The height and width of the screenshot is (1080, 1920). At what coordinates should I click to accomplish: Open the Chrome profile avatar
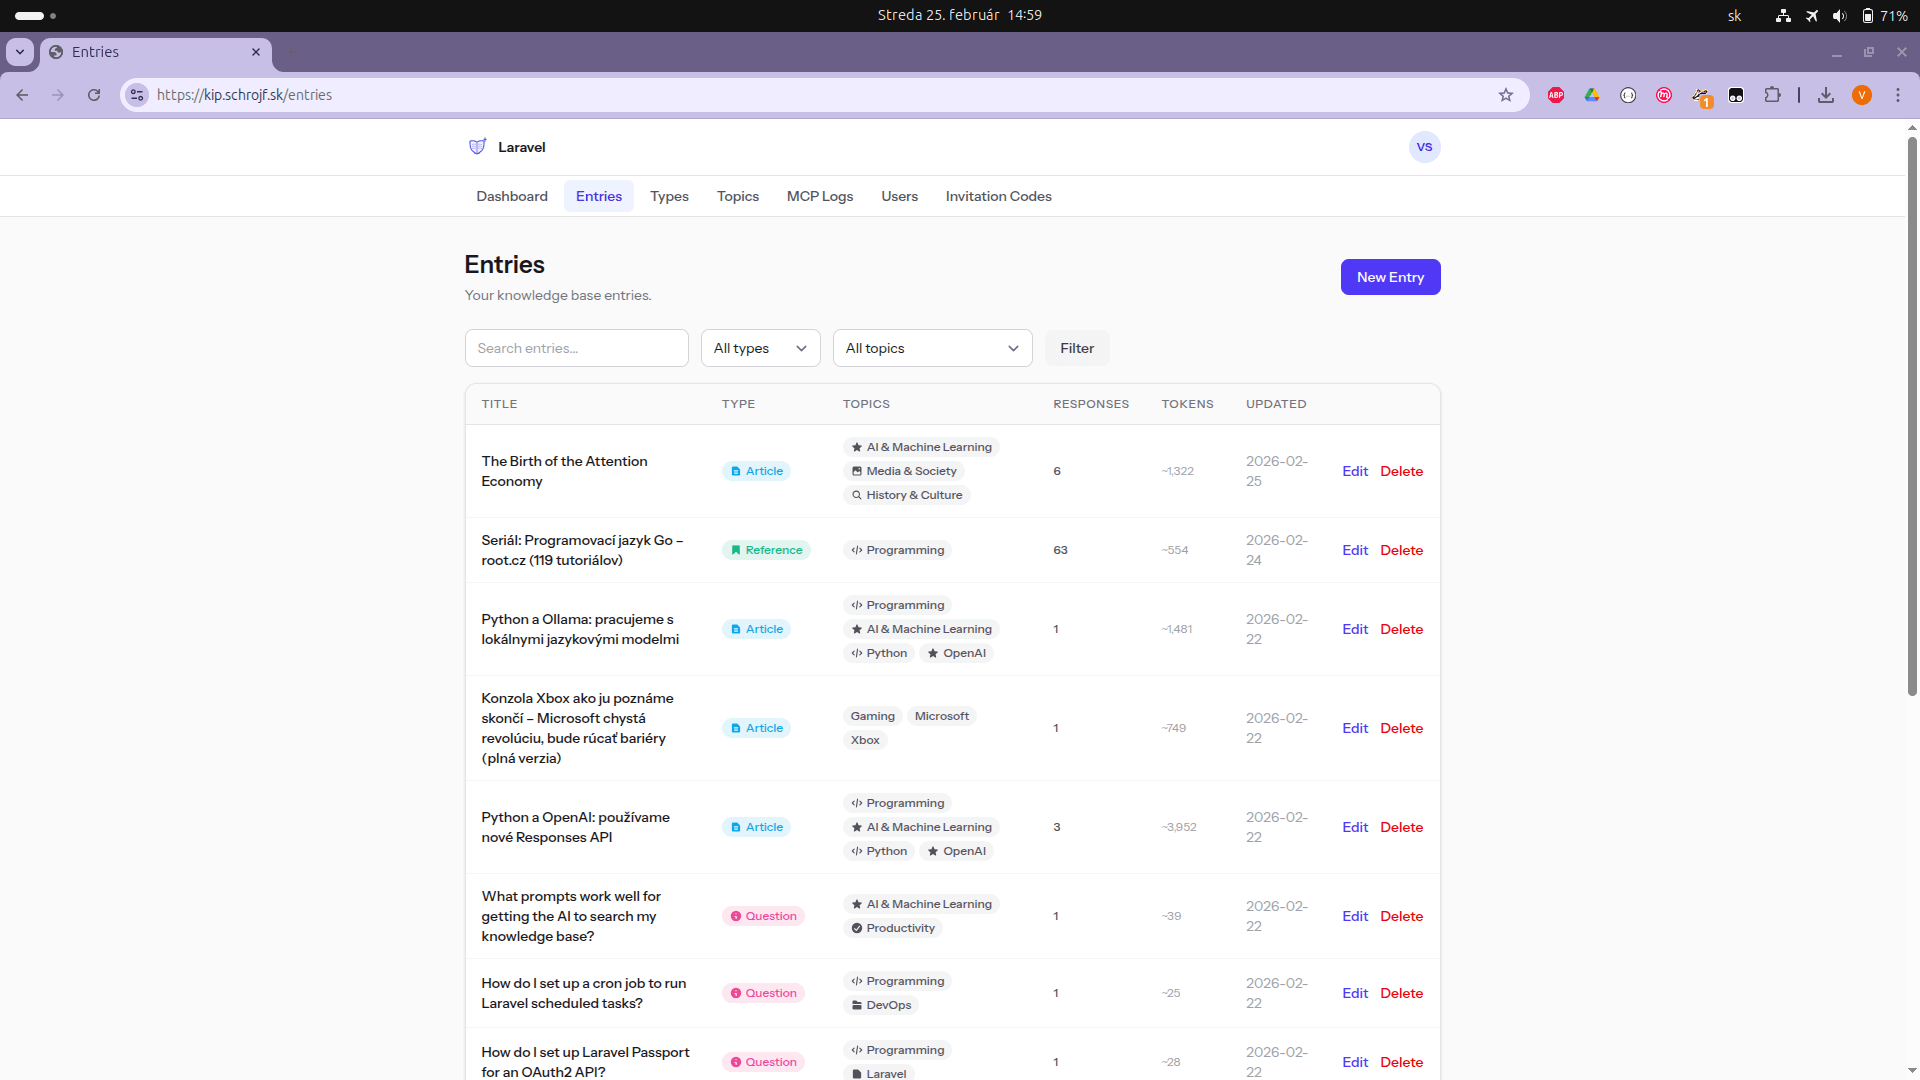click(1862, 95)
